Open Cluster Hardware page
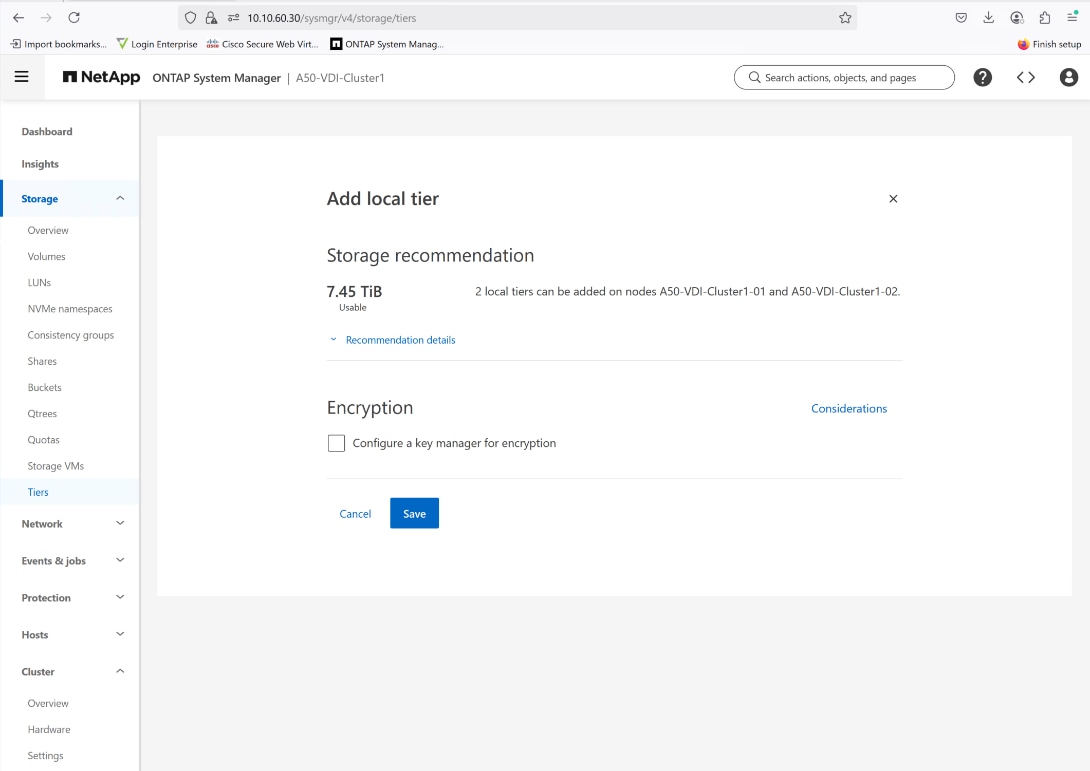The width and height of the screenshot is (1090, 771). click(49, 729)
